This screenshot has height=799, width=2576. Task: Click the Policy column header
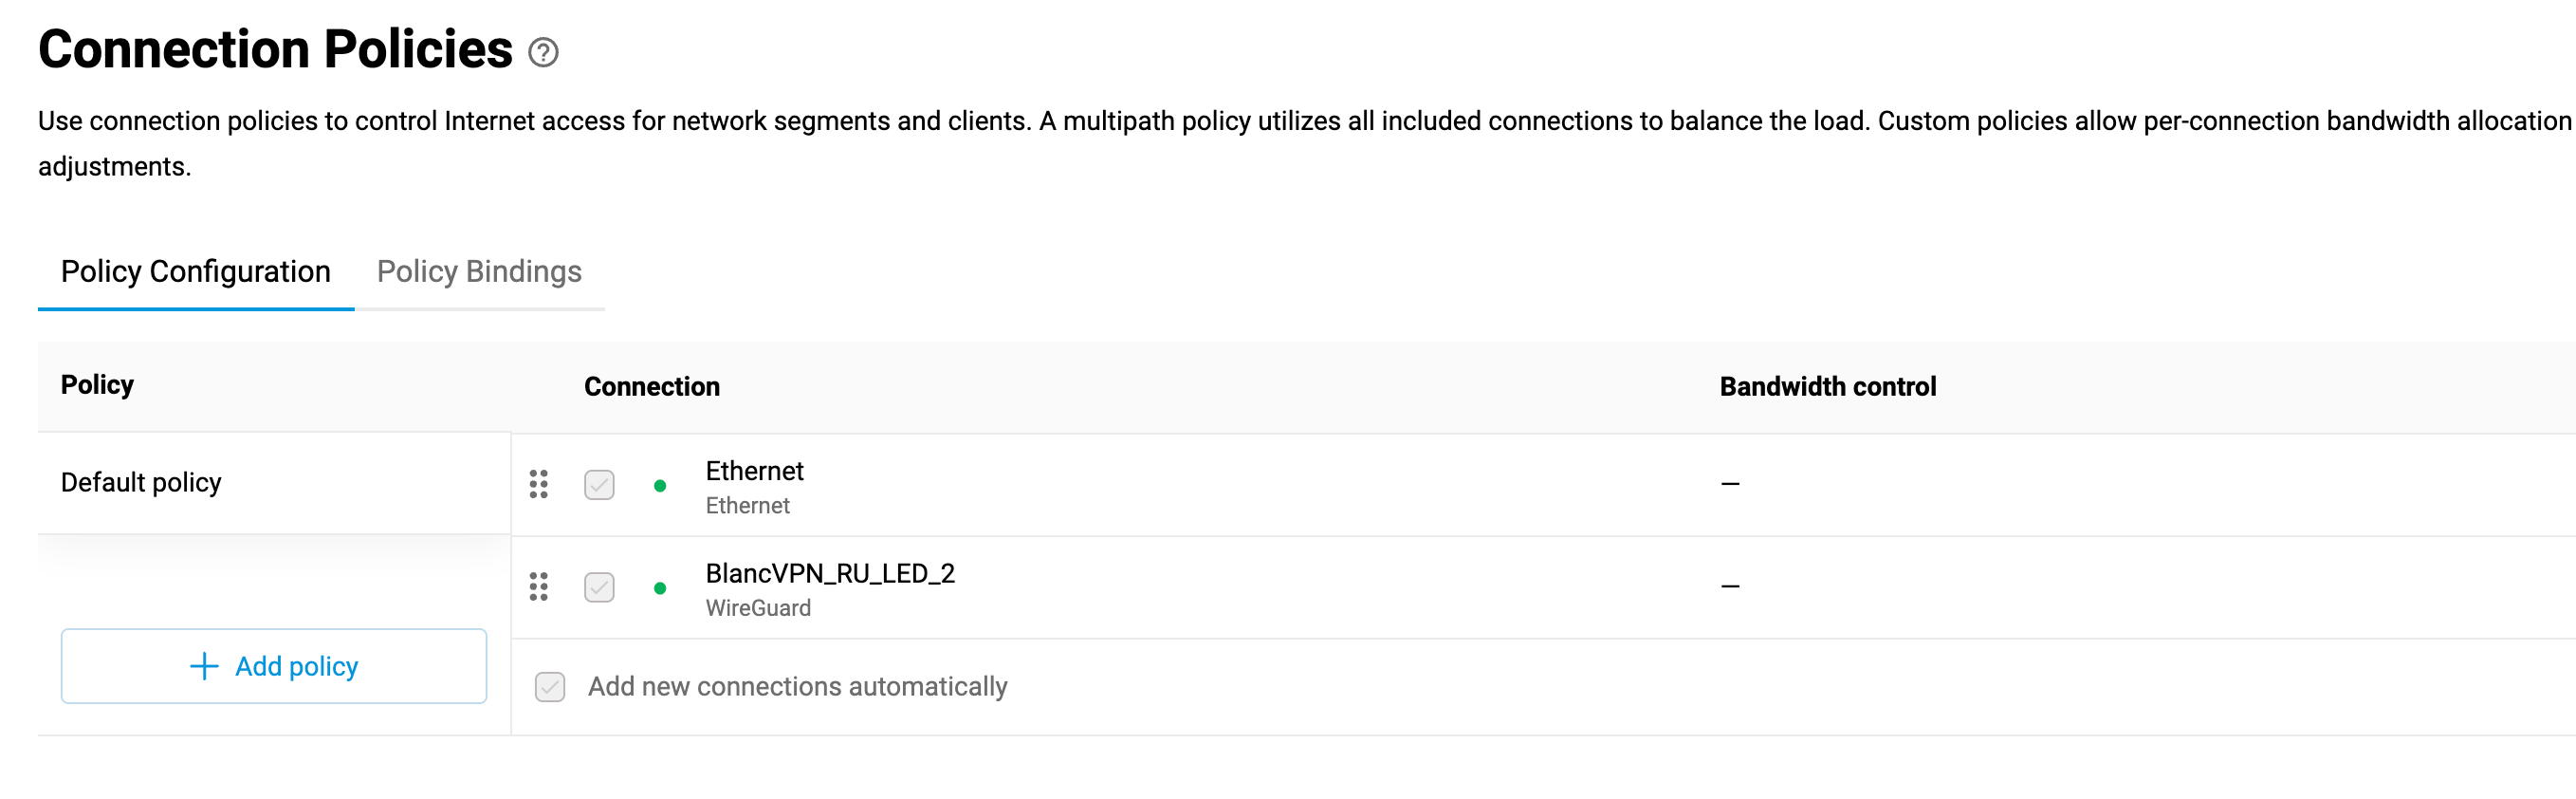point(97,385)
